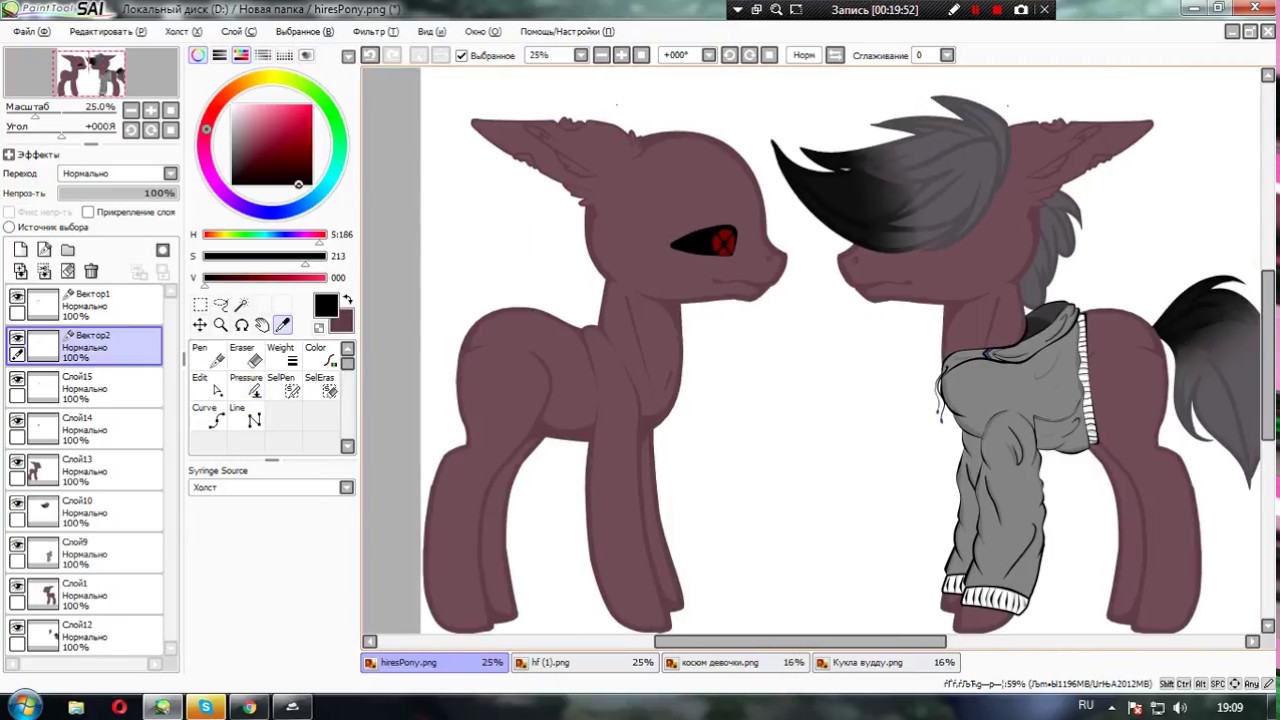1280x720 pixels.
Task: Delete the selected layer with trash icon
Action: [x=91, y=271]
